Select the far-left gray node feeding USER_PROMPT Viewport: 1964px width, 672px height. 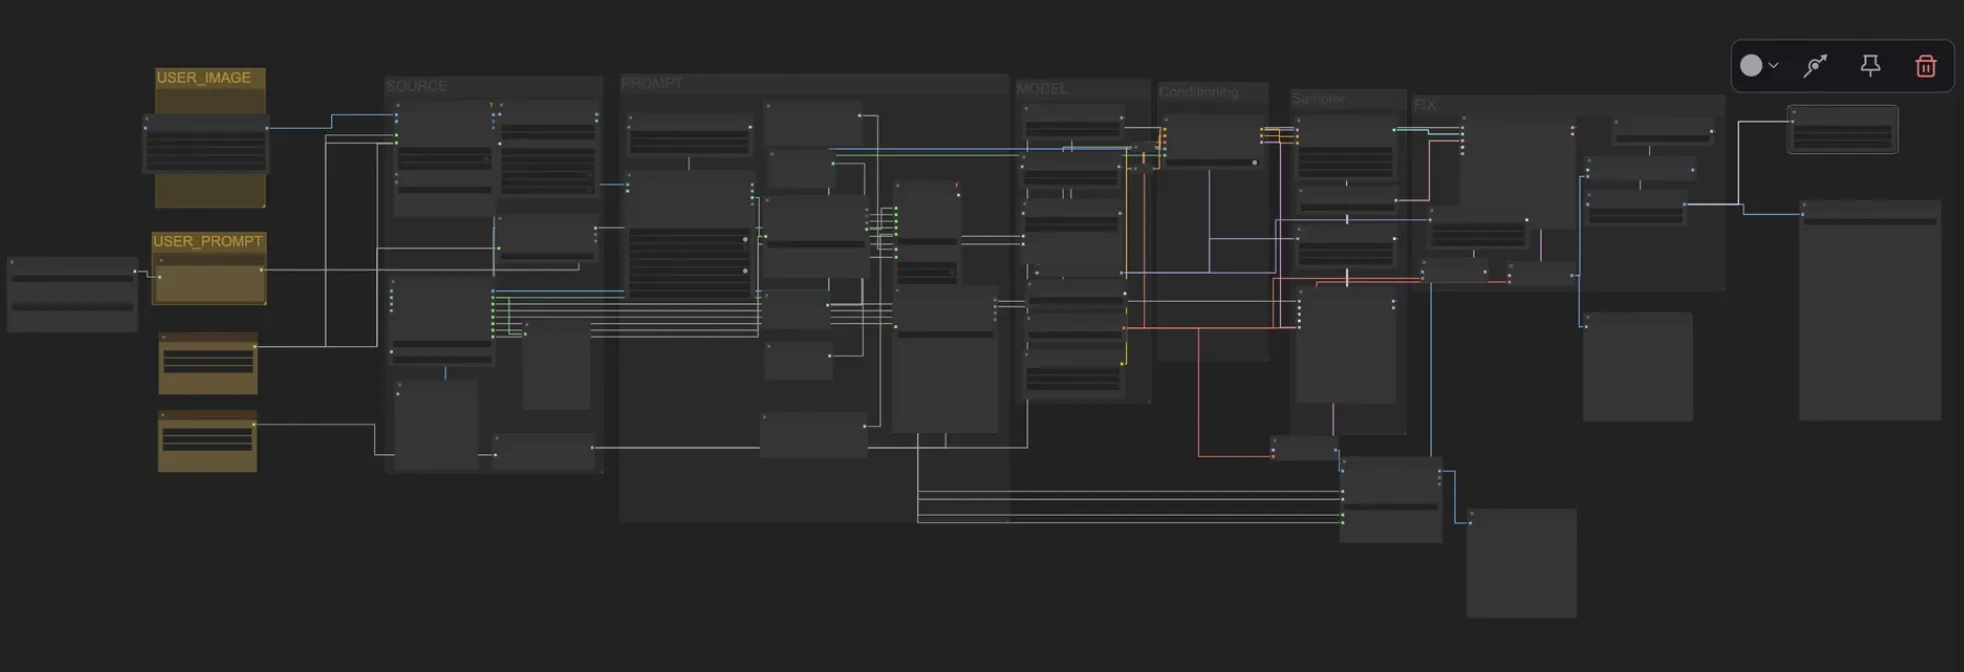[72, 295]
